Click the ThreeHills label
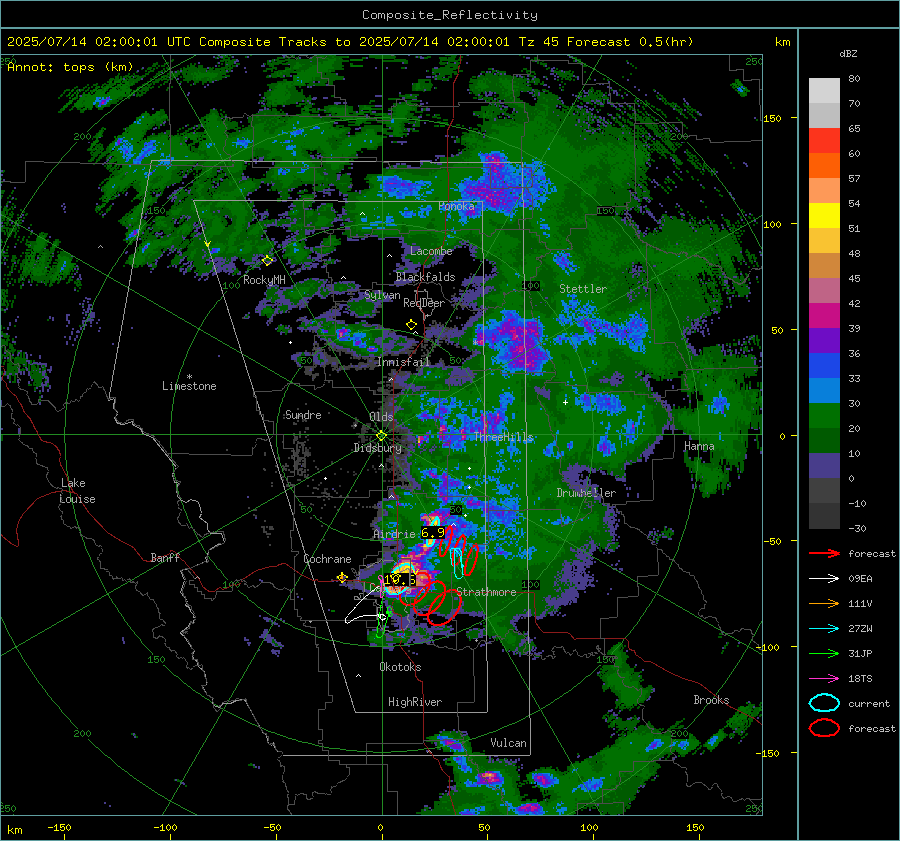Viewport: 900px width, 841px height. pyautogui.click(x=503, y=437)
